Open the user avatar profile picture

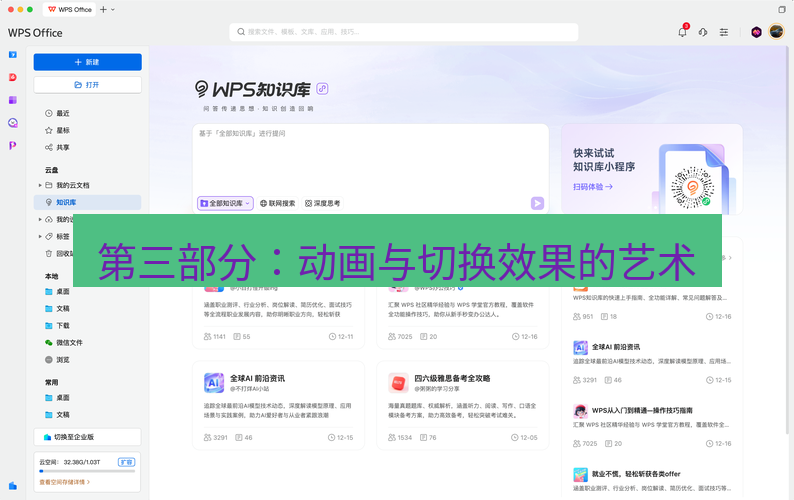click(776, 31)
